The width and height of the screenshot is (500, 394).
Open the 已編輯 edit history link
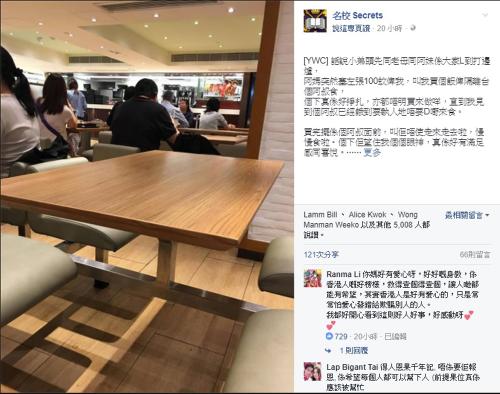click(x=396, y=336)
